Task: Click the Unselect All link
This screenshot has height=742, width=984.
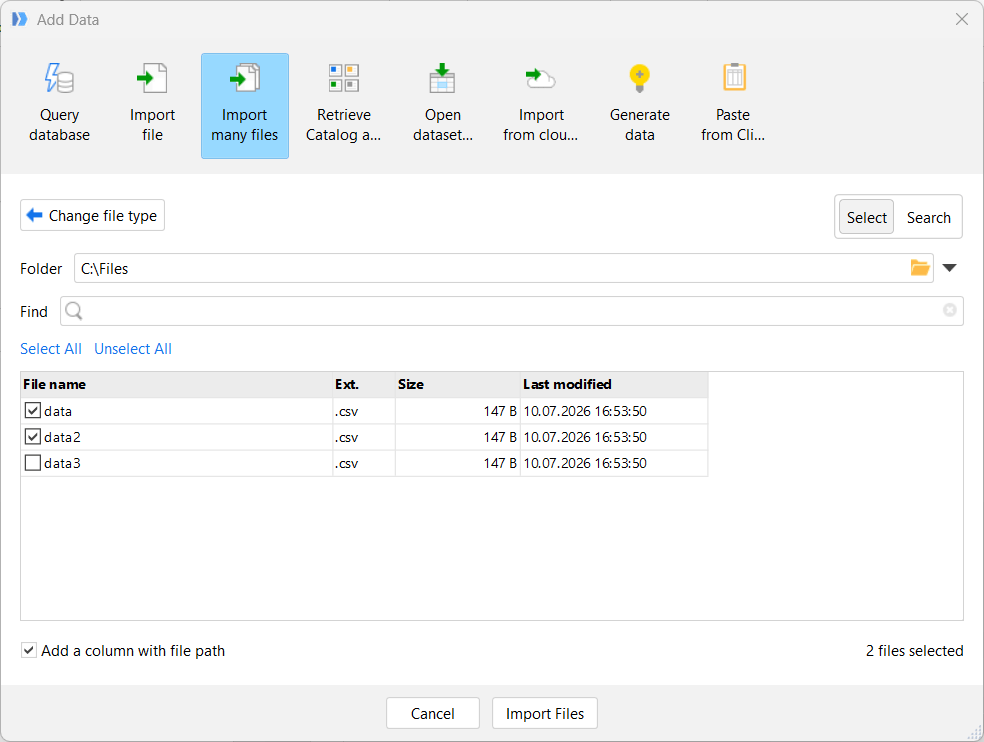Action: [x=133, y=349]
